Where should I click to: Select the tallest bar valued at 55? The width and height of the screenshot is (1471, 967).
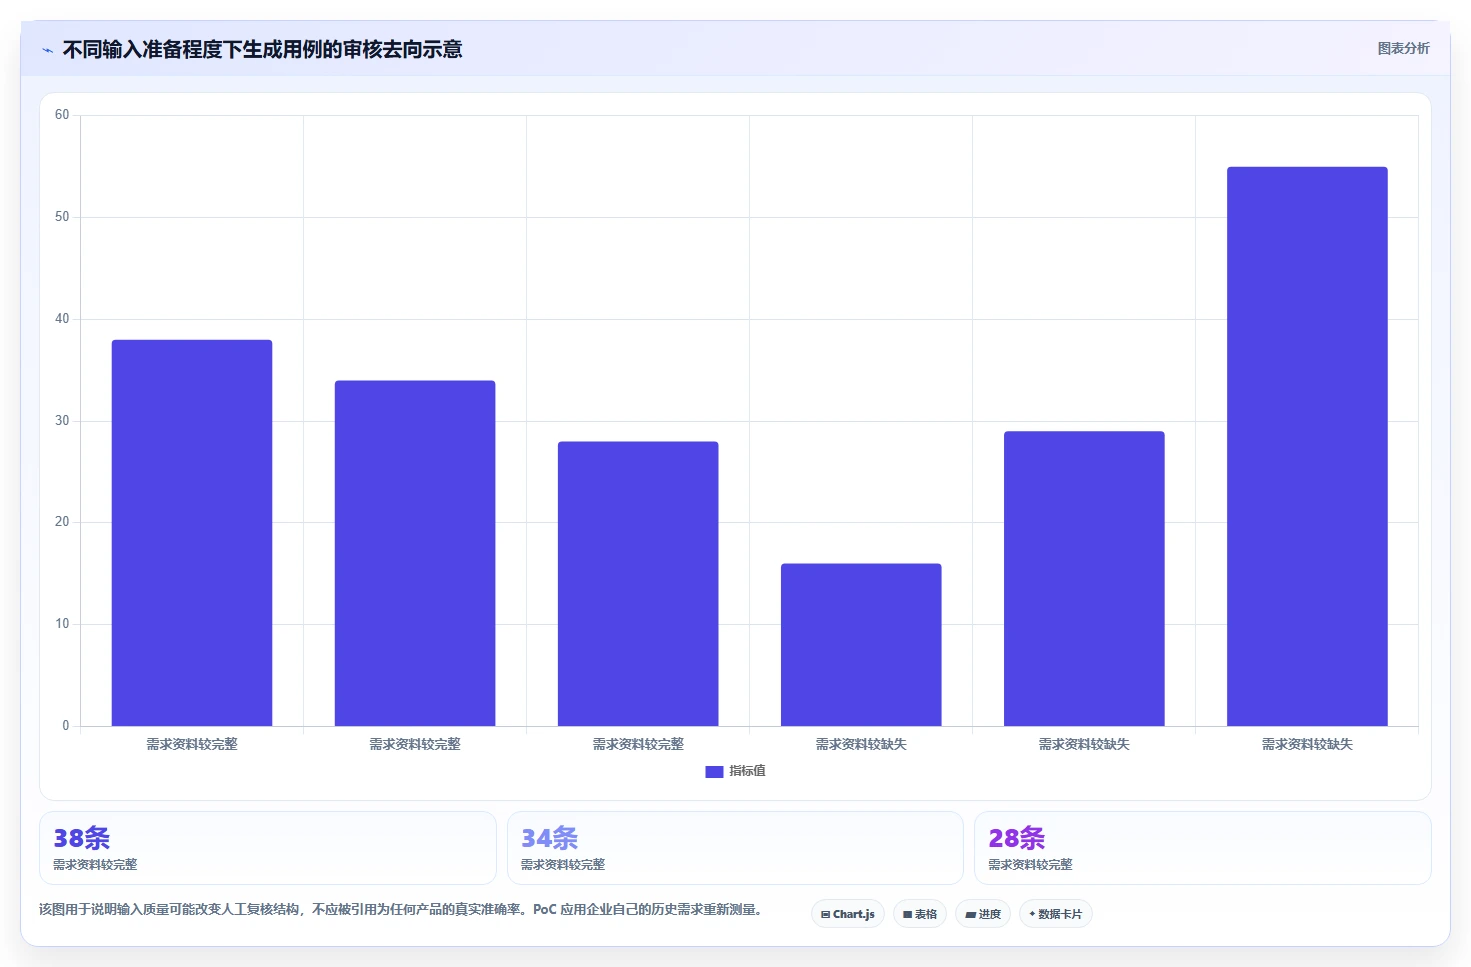[1307, 446]
